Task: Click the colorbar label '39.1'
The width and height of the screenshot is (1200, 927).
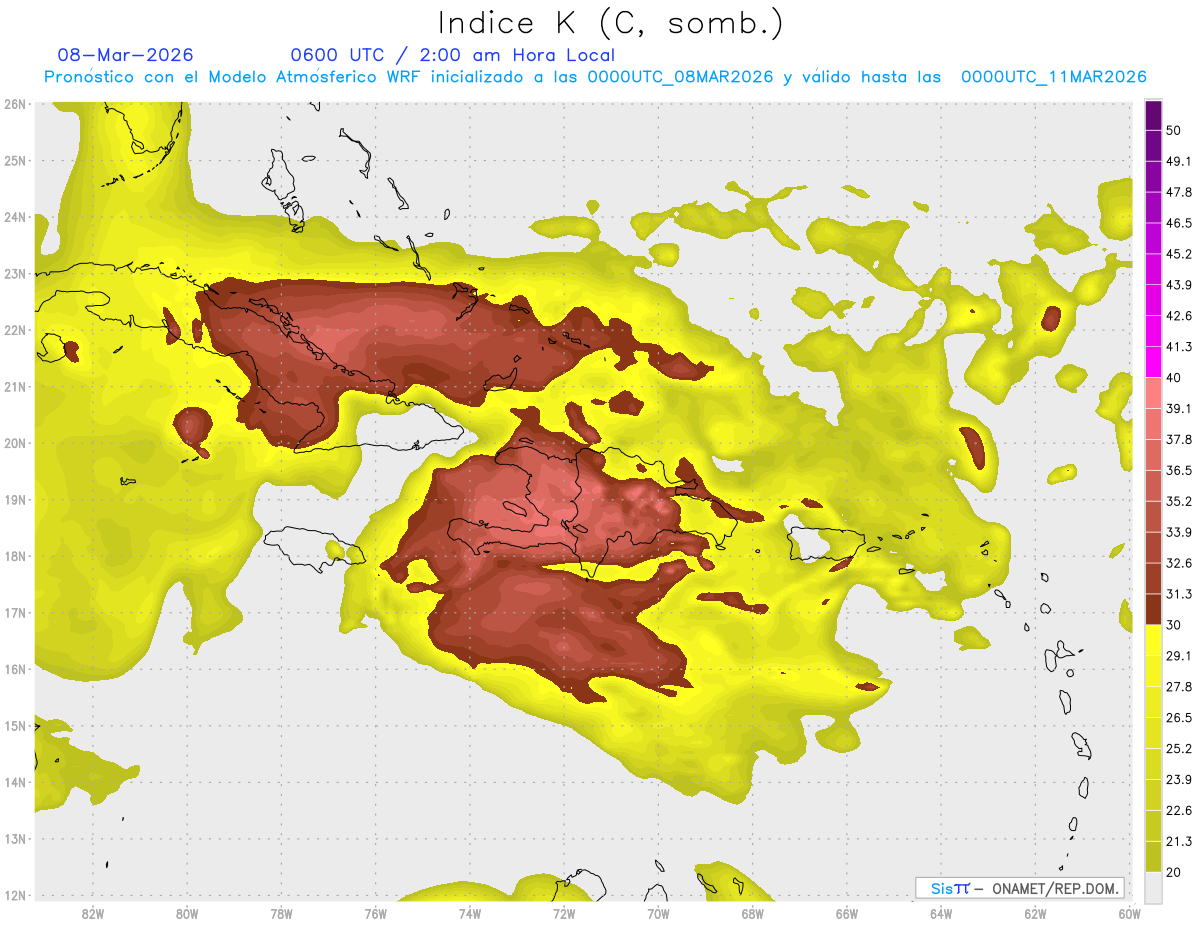Action: [x=1178, y=408]
